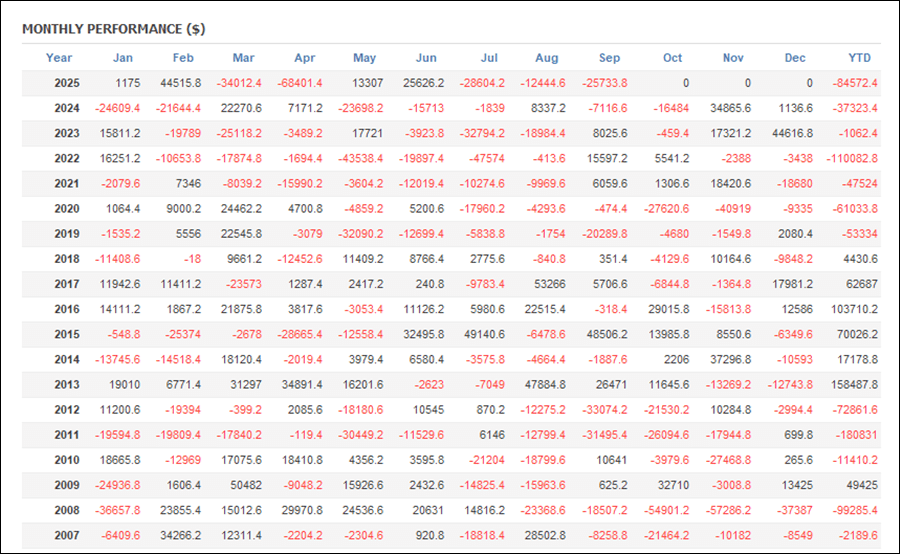The height and width of the screenshot is (554, 900).
Task: Click the 2011 YTD value -180831
Action: [858, 435]
